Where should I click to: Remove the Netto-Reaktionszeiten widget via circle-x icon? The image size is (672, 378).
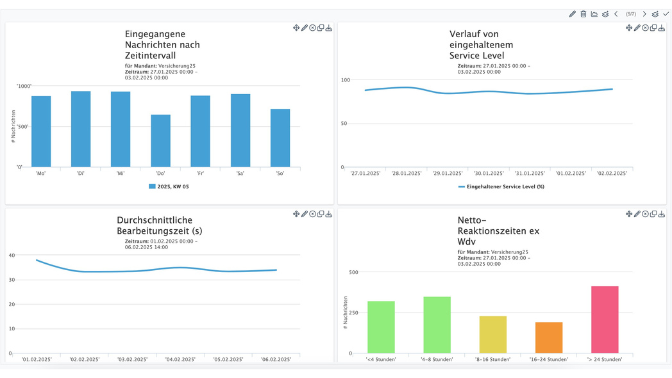pos(645,214)
